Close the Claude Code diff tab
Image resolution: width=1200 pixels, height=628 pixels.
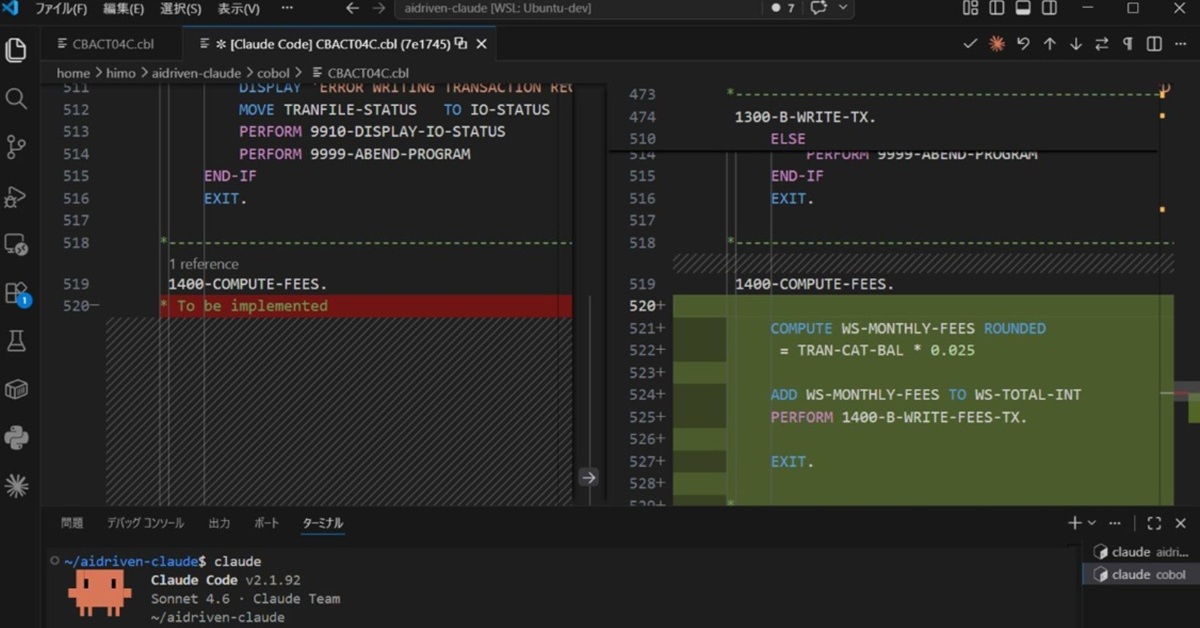pyautogui.click(x=482, y=44)
